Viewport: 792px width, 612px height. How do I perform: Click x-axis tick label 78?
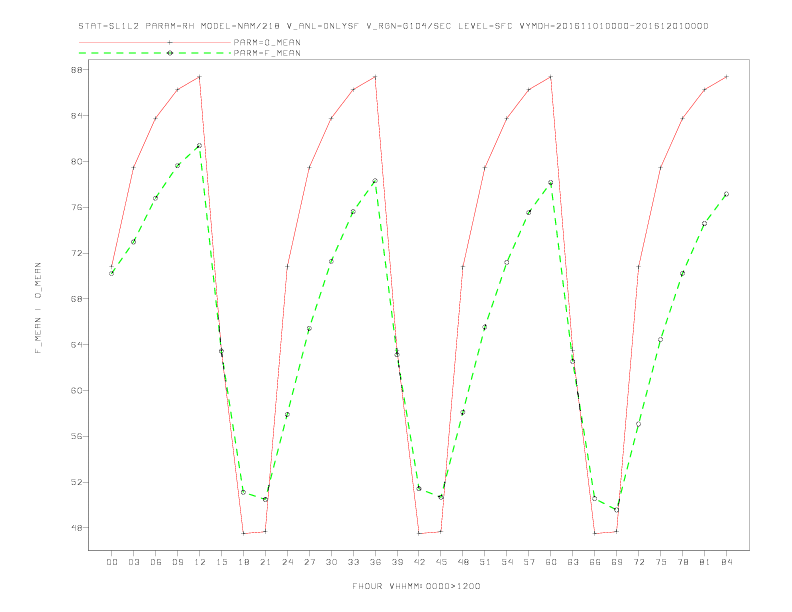[x=682, y=562]
